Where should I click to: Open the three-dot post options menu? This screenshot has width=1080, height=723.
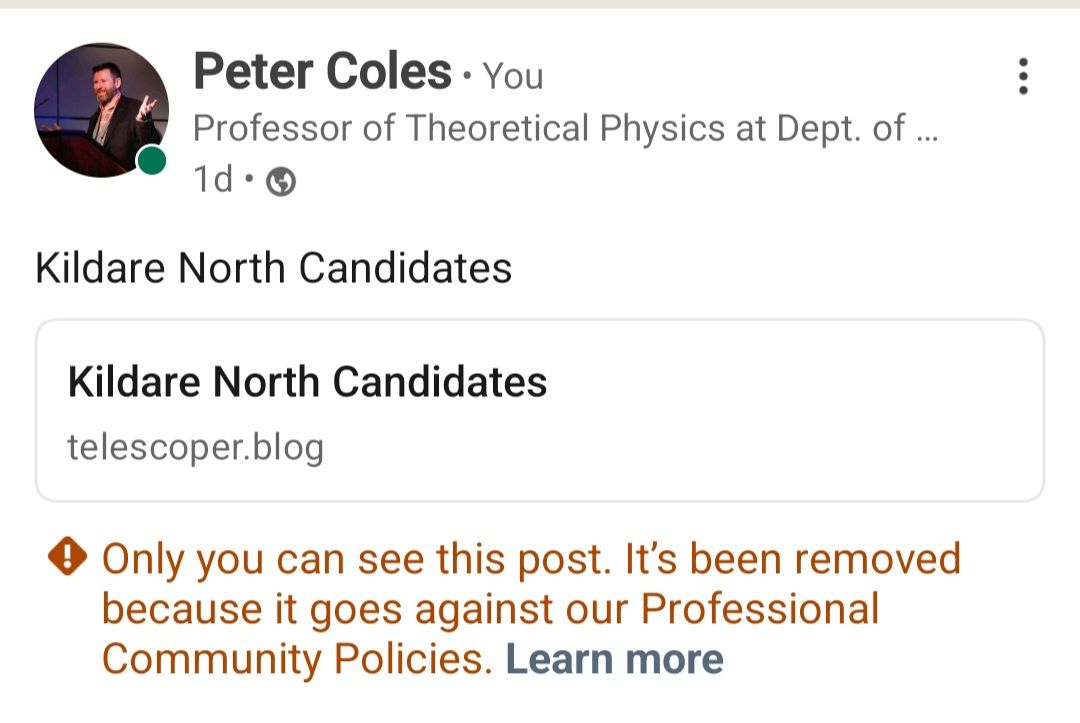[x=1022, y=76]
